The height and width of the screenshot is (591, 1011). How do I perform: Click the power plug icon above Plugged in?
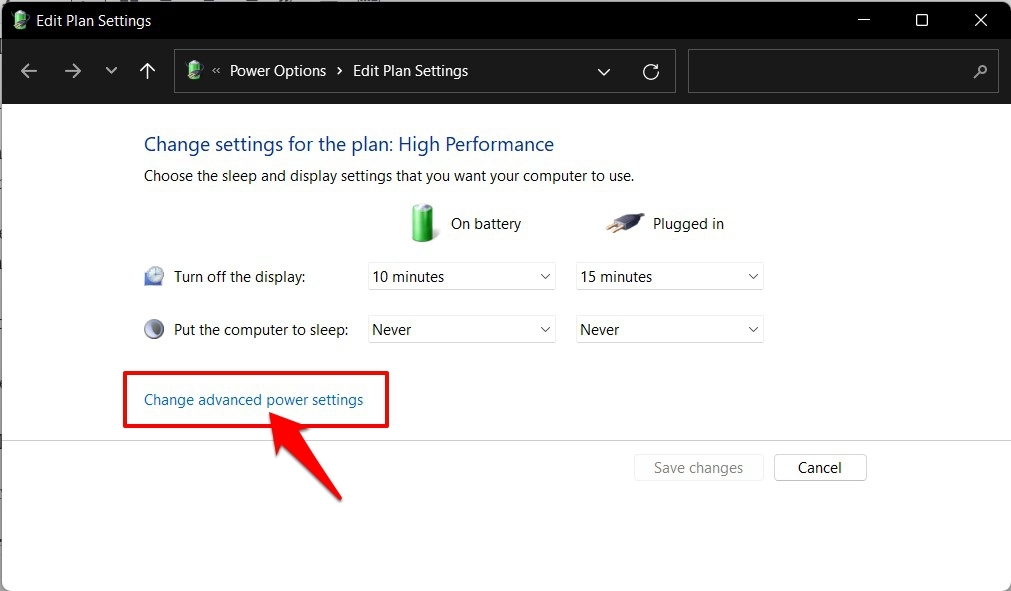[623, 222]
